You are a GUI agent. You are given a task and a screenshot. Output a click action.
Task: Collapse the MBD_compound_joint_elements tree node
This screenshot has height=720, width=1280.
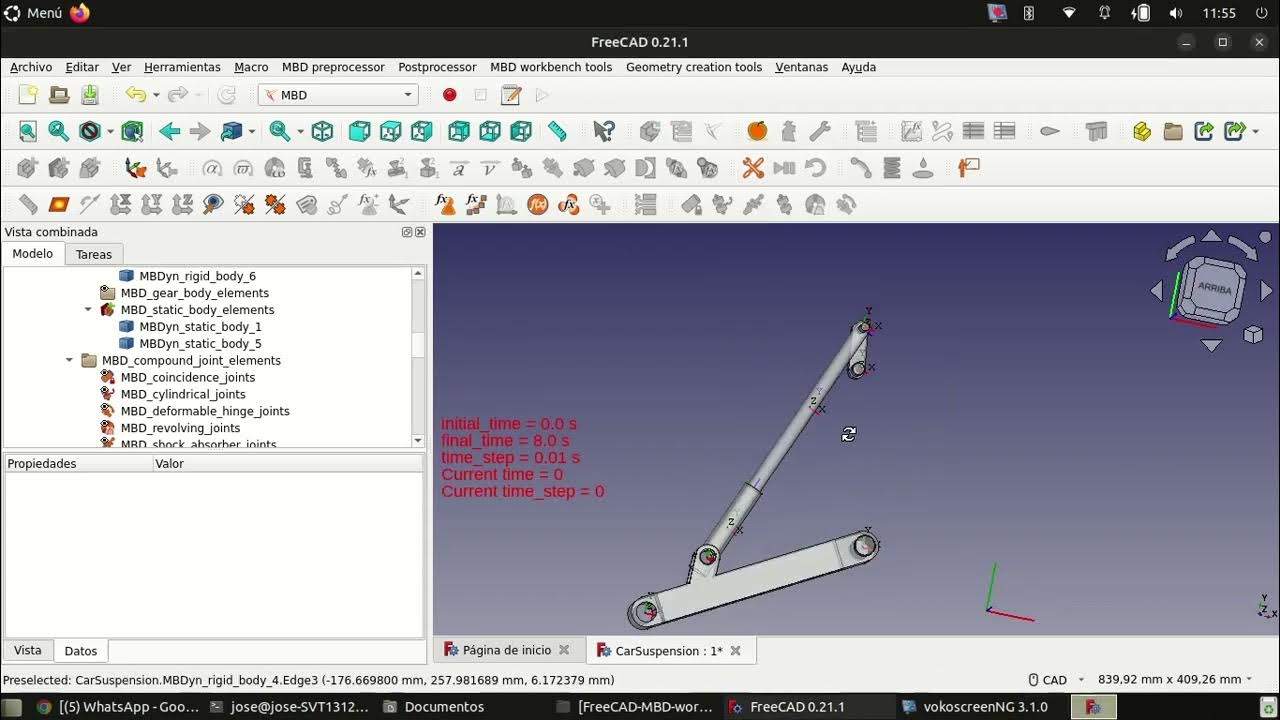69,361
